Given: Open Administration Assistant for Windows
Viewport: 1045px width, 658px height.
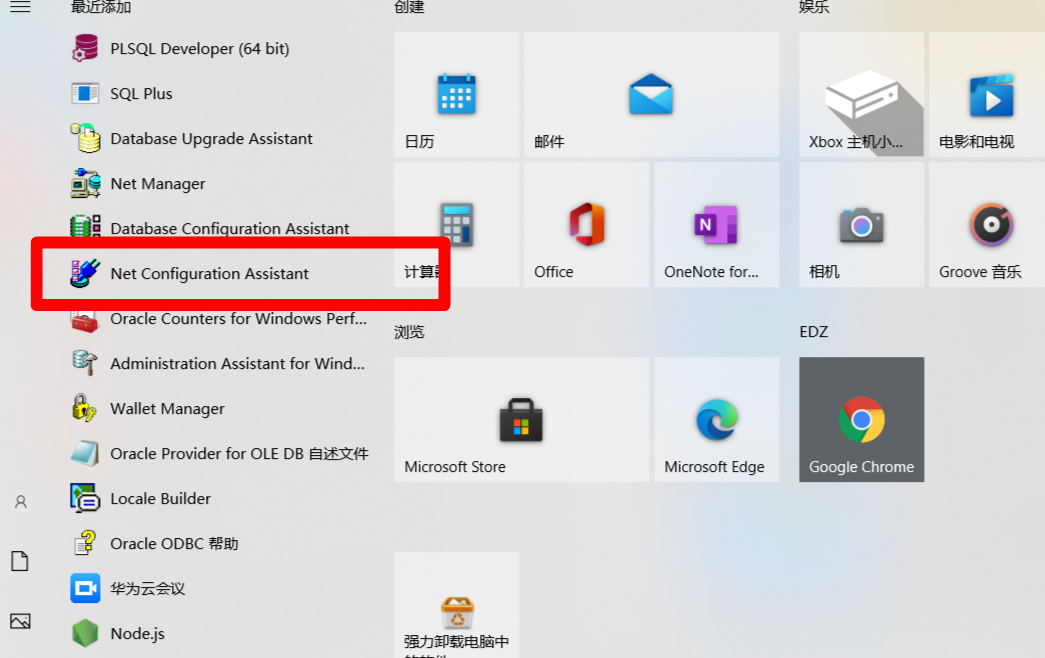Looking at the screenshot, I should pos(220,363).
